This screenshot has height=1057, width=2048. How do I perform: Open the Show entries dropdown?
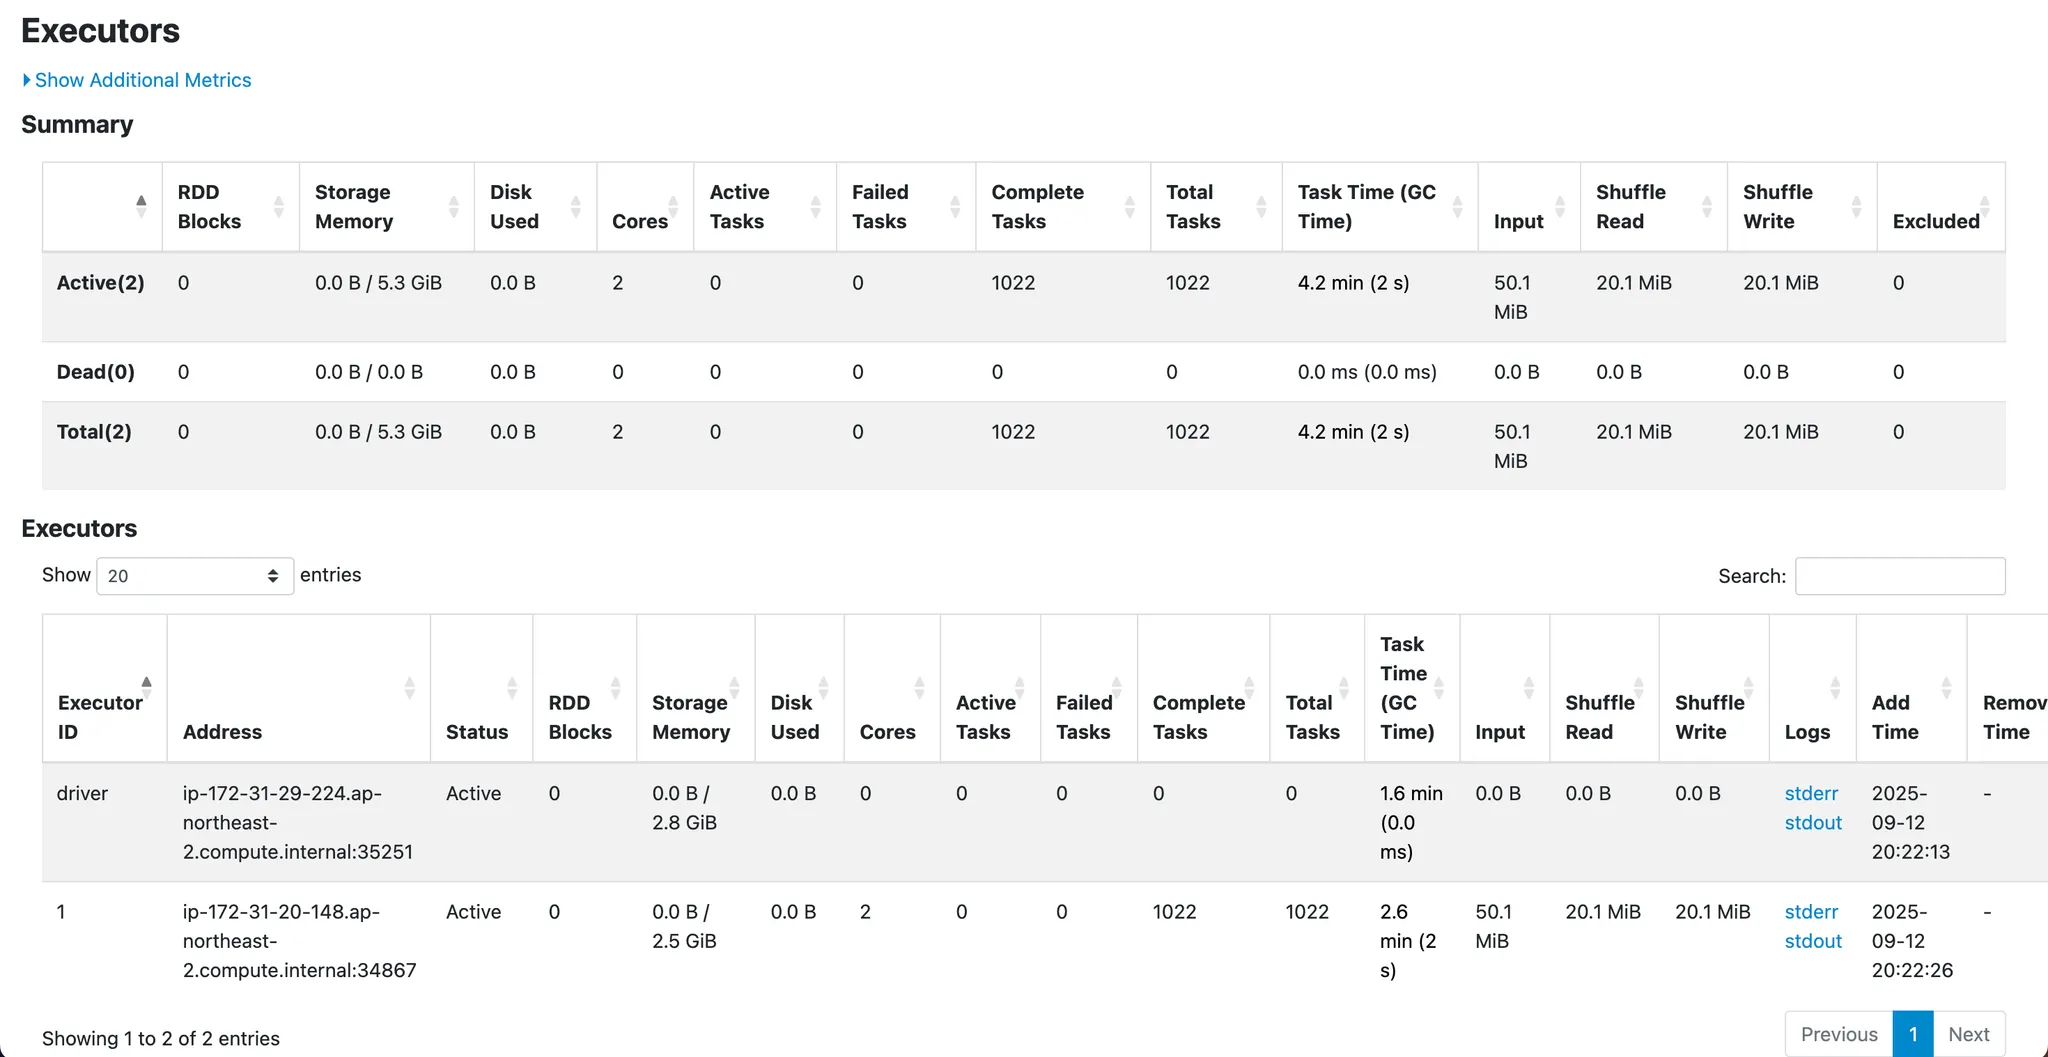(x=194, y=576)
